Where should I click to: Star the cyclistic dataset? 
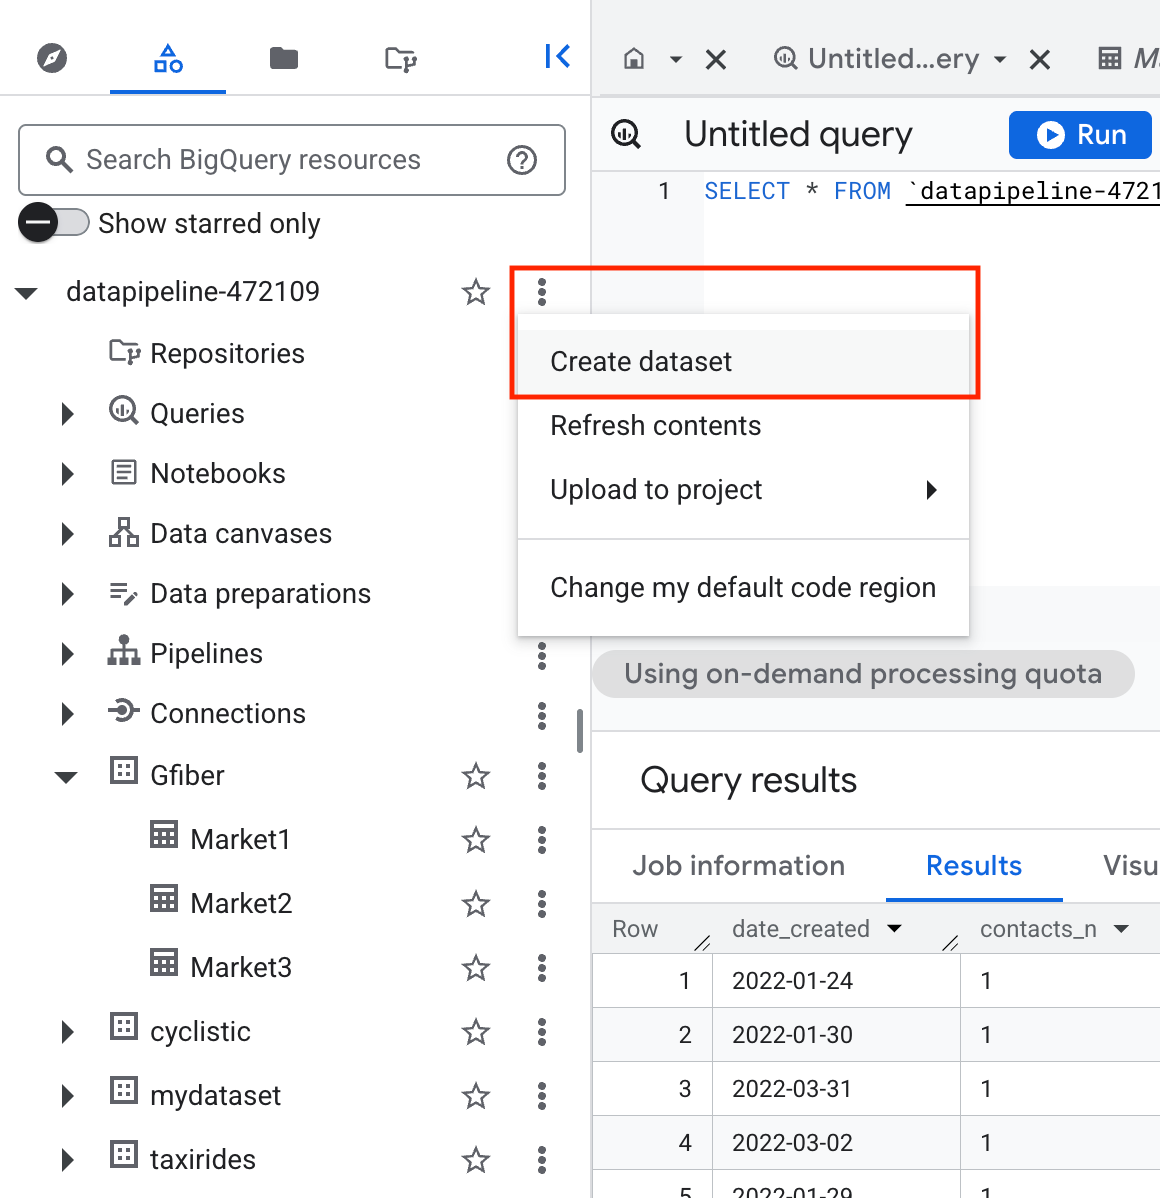(x=476, y=1033)
